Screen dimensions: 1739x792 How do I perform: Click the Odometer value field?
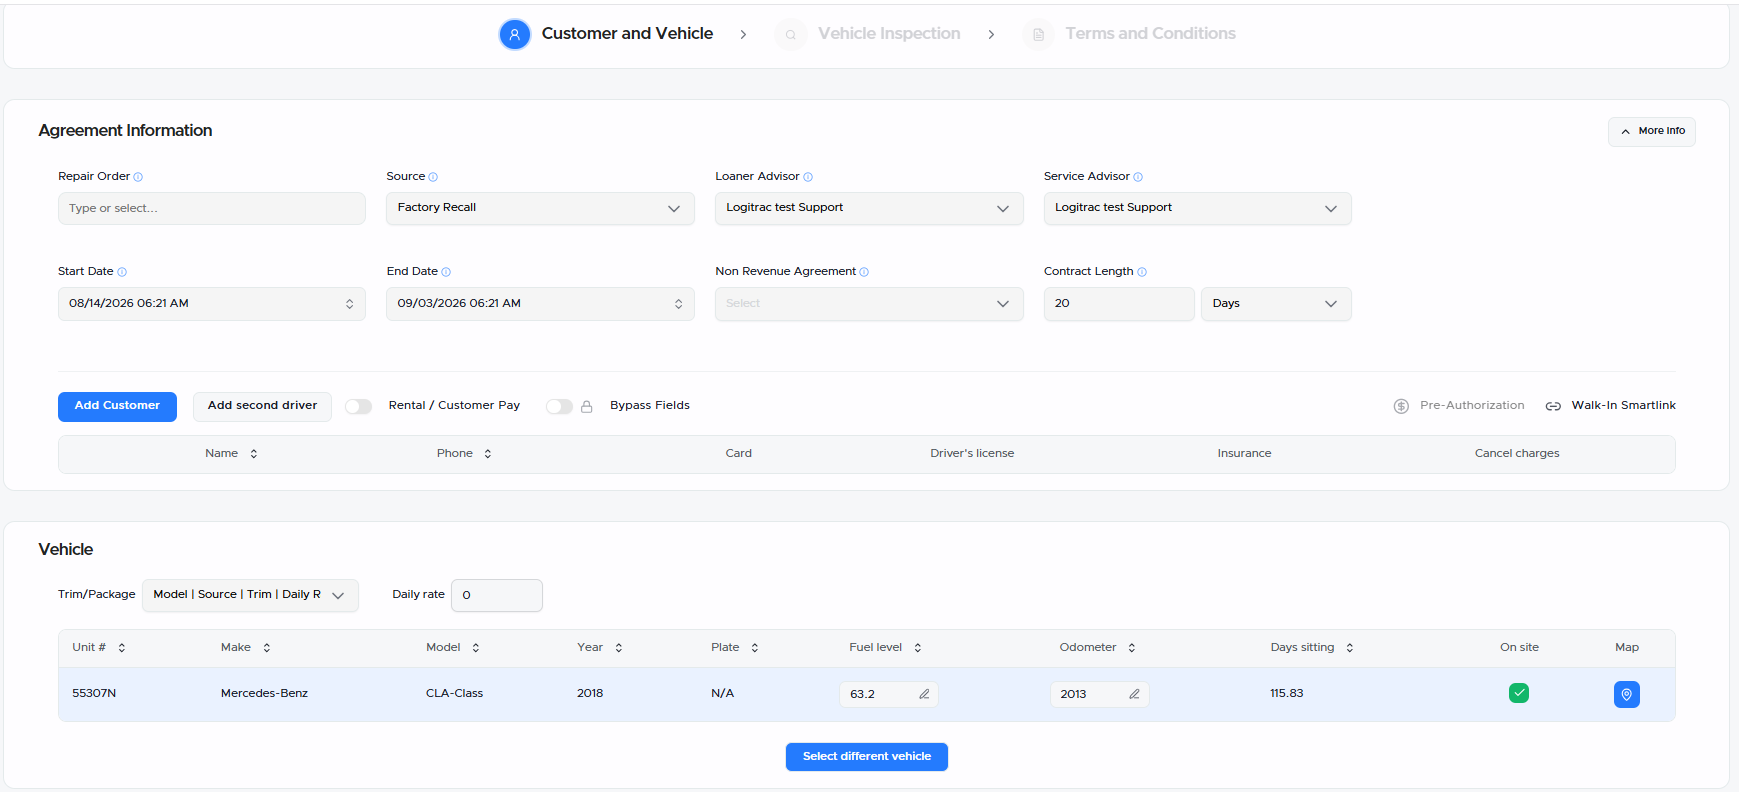pos(1099,694)
